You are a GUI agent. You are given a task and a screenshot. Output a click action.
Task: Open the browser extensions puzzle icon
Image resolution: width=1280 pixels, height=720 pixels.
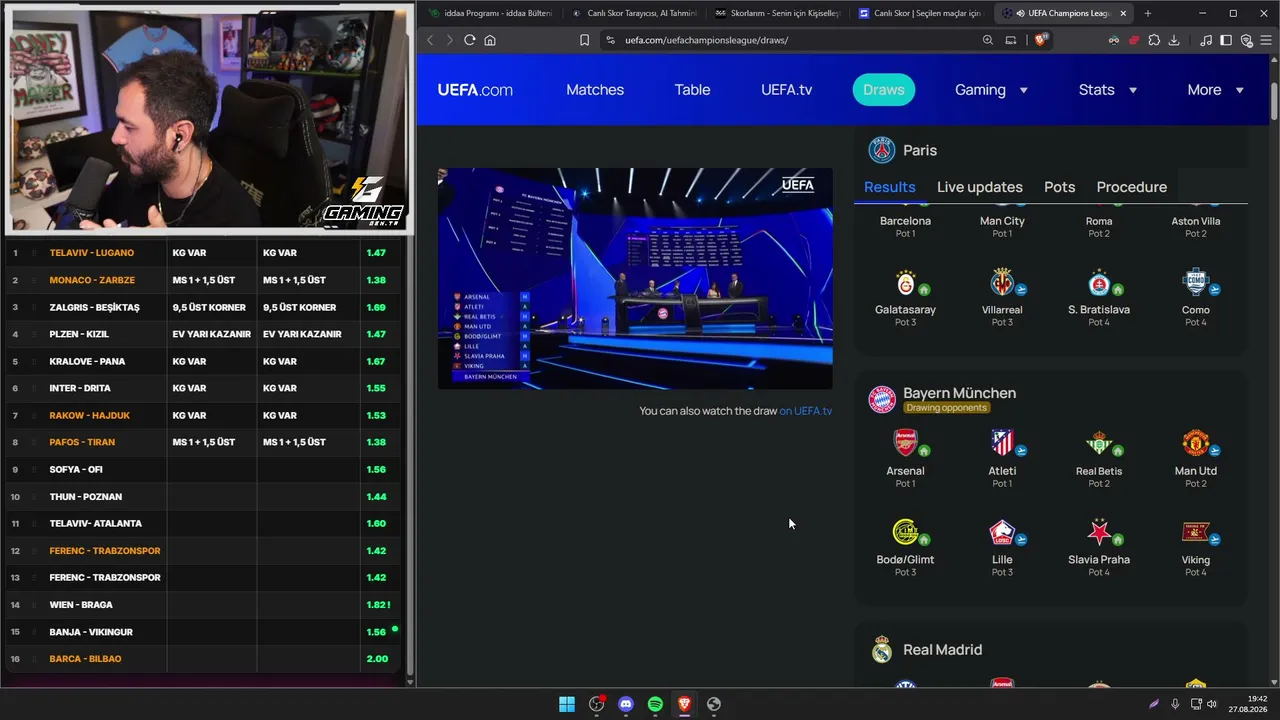pyautogui.click(x=1154, y=40)
